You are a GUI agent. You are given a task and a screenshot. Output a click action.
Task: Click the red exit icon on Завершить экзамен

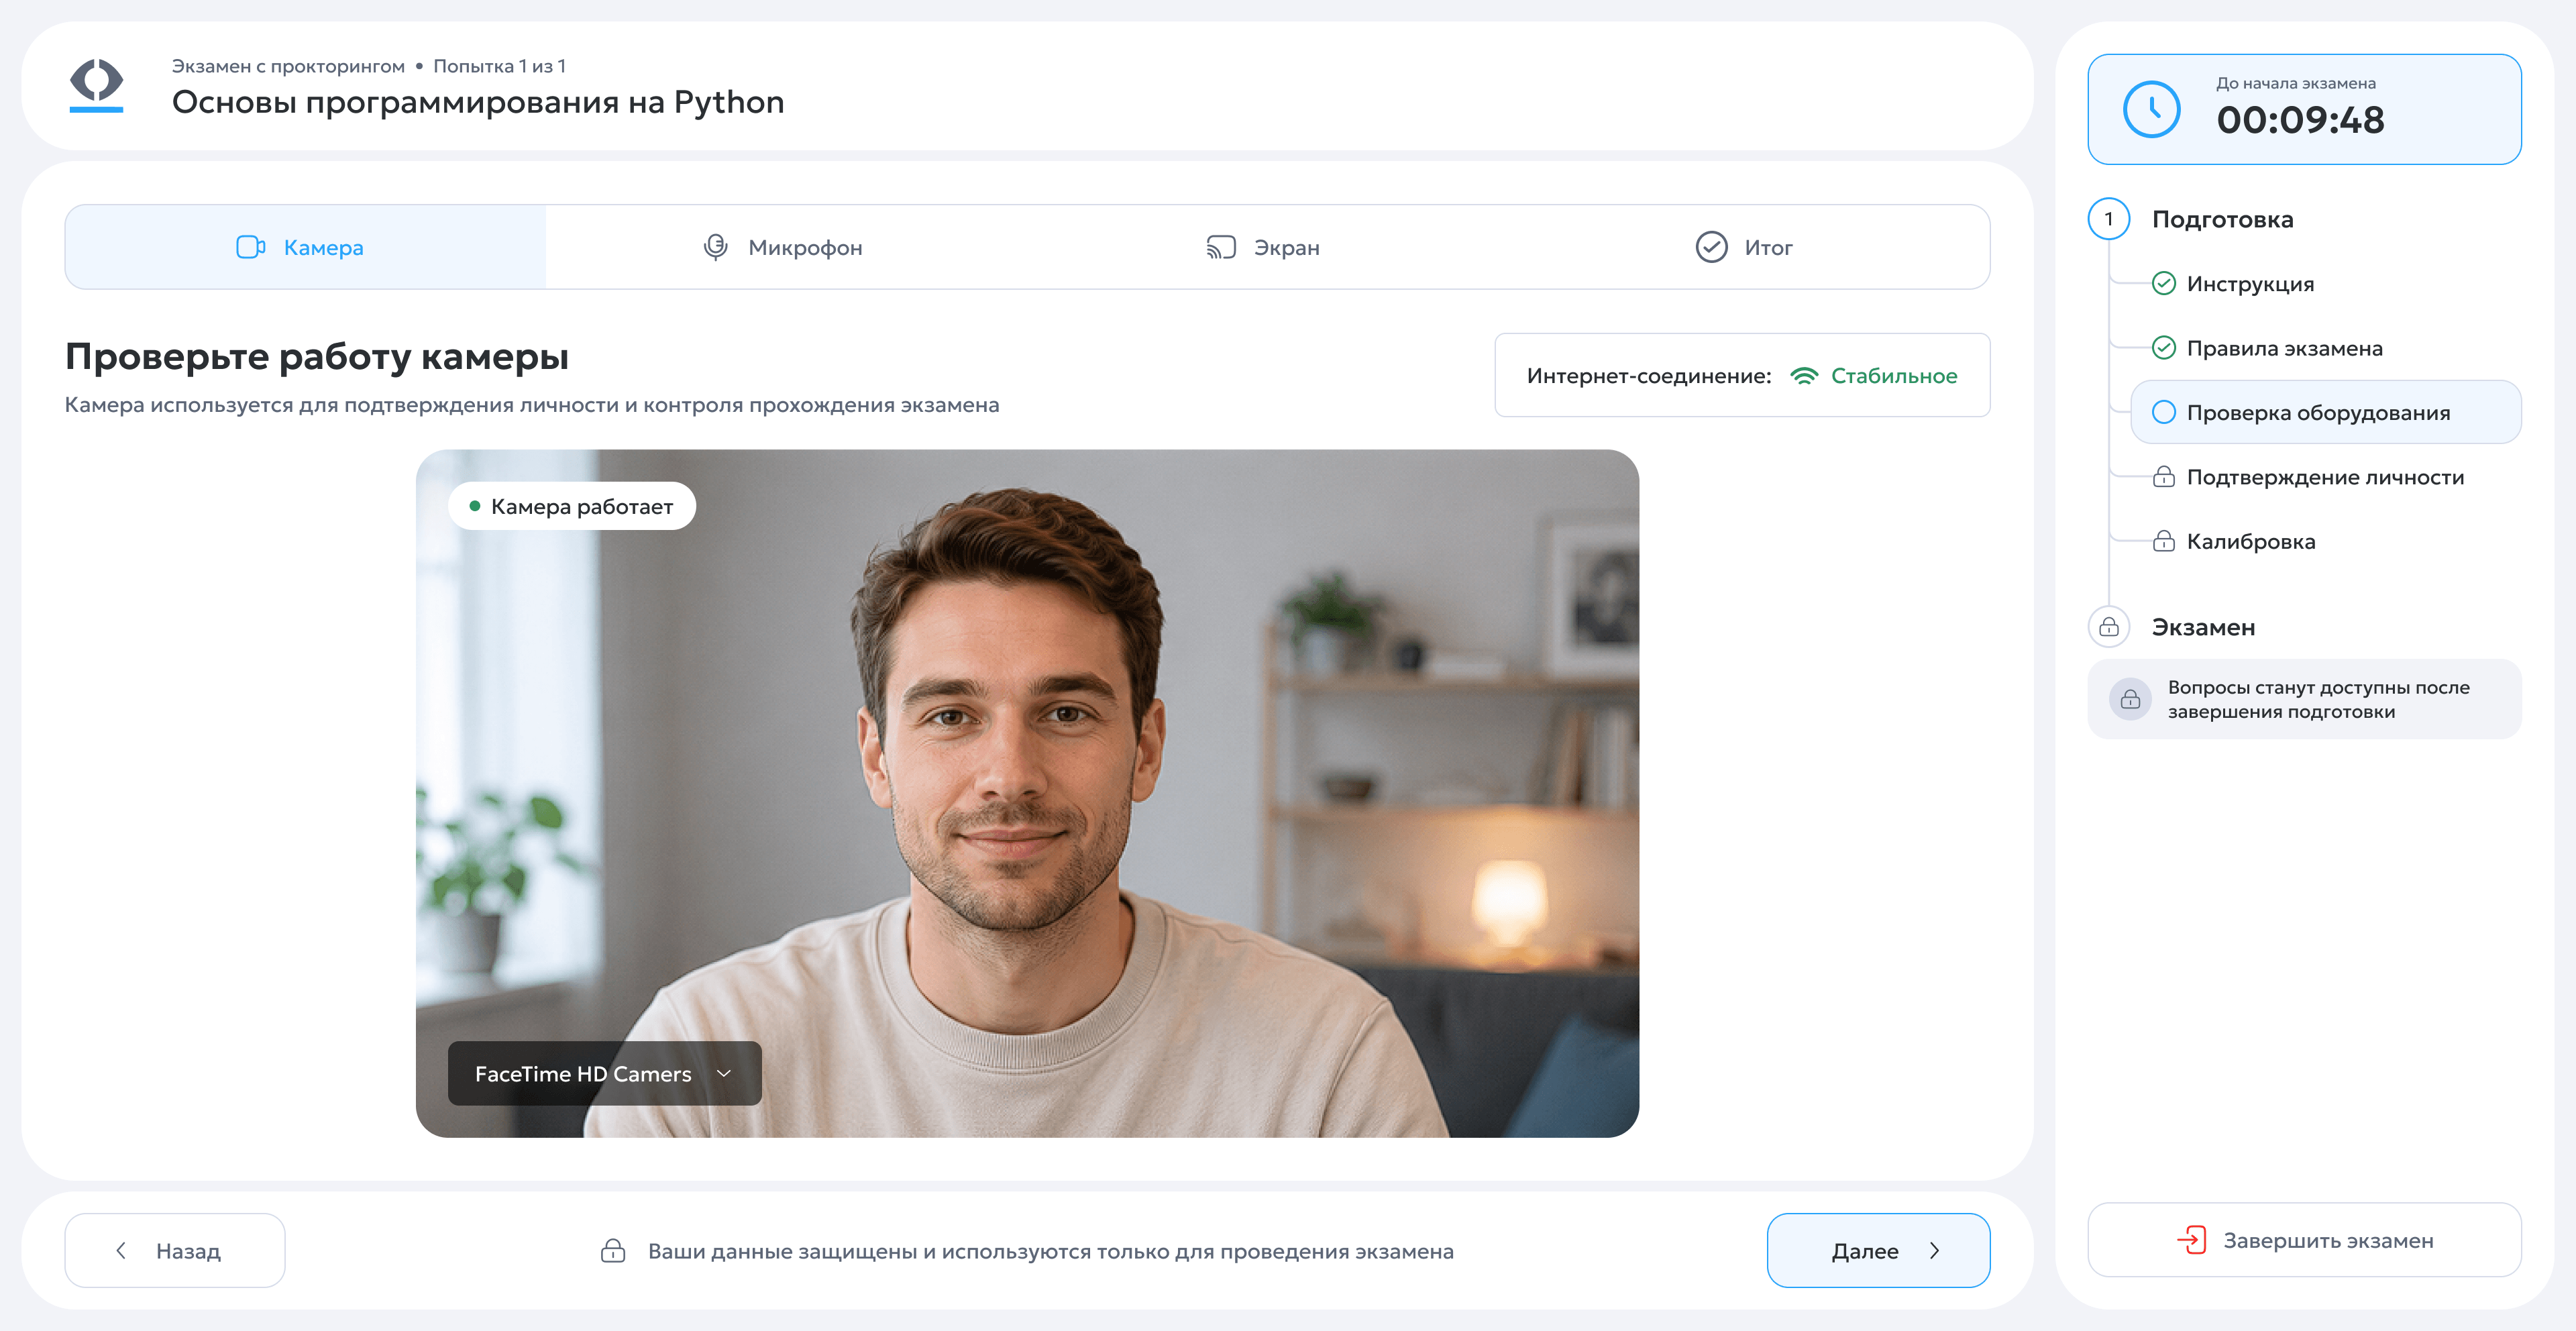2191,1240
